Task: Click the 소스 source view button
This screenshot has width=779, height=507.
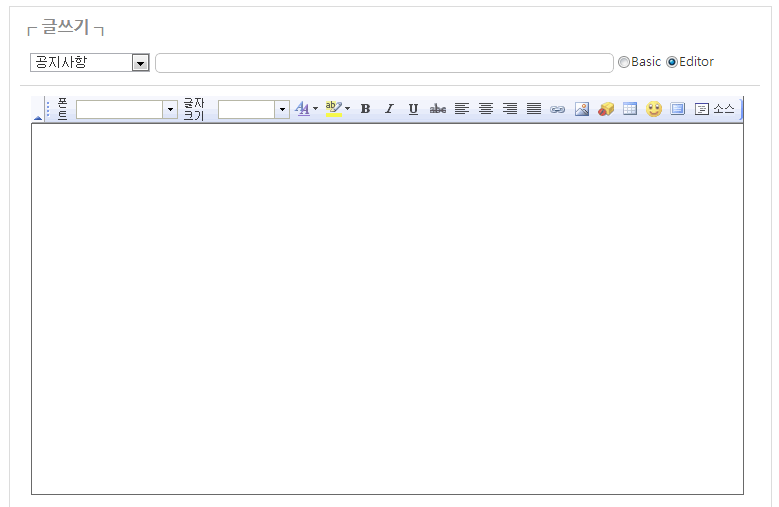Action: coord(715,109)
